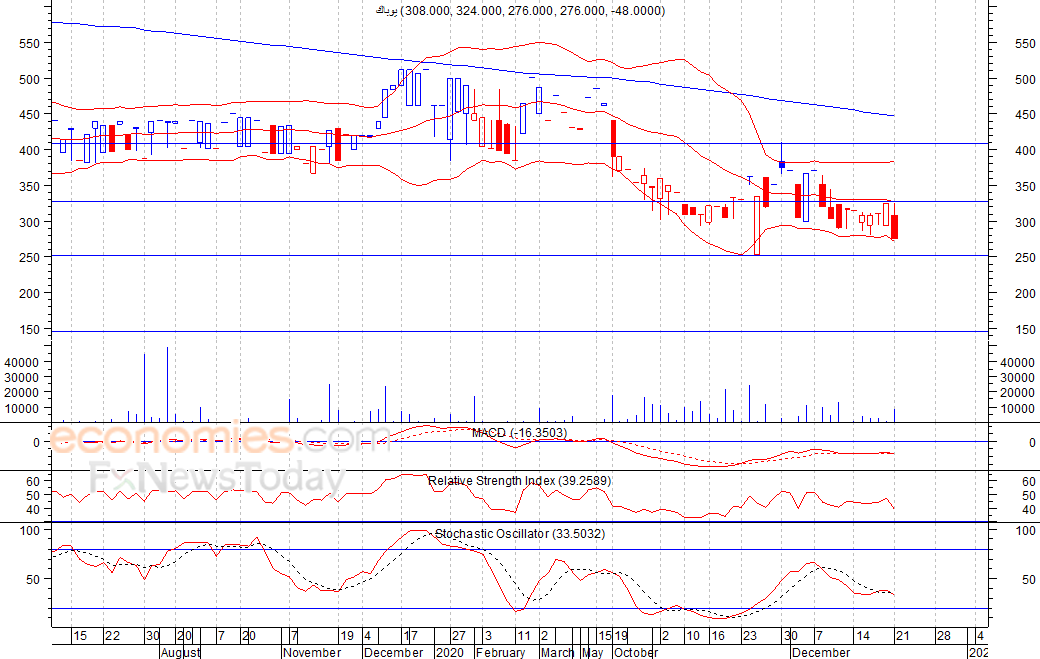Screen dimensions: 1040x659
Task: Select the November month label
Action: [x=312, y=653]
